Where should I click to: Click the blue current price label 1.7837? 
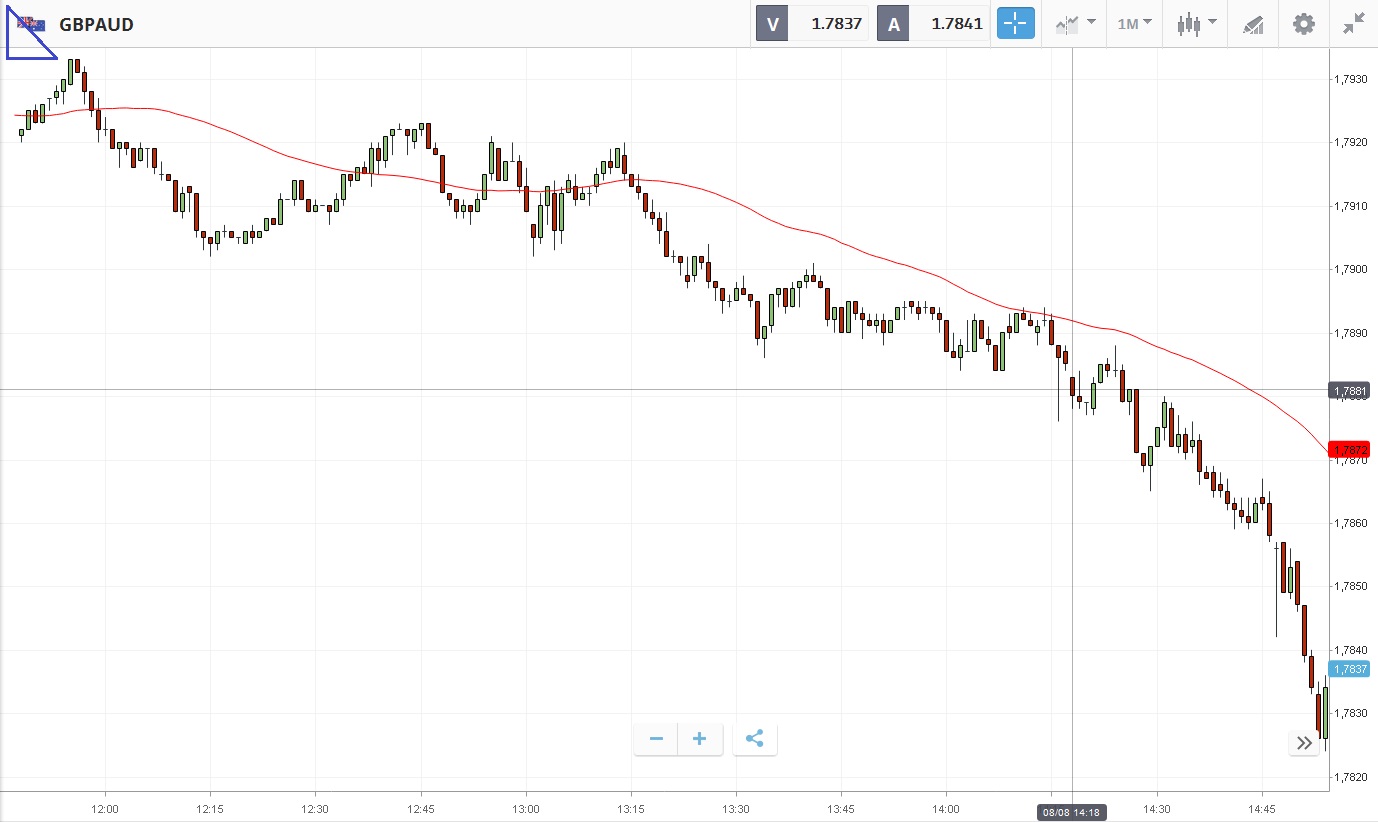tap(1348, 669)
